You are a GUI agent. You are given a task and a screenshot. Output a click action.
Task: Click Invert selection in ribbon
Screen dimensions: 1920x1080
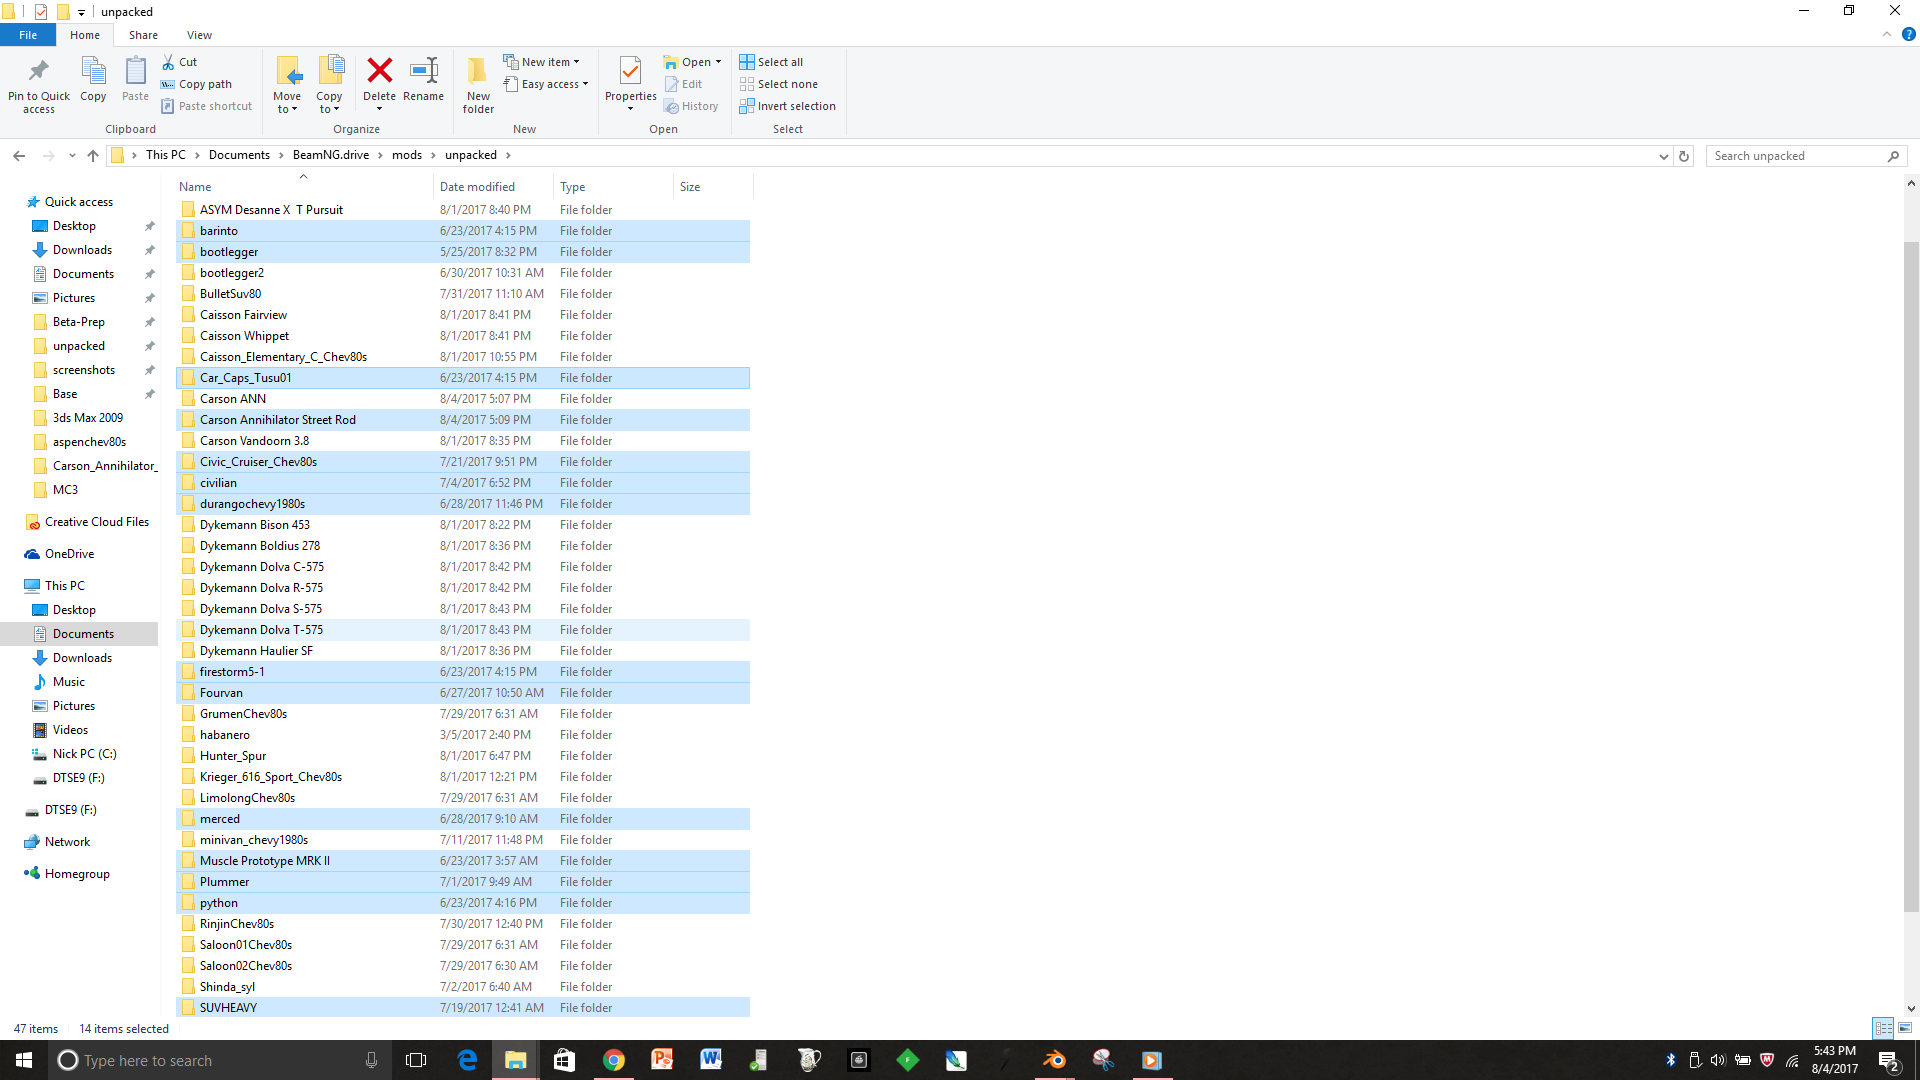(787, 106)
